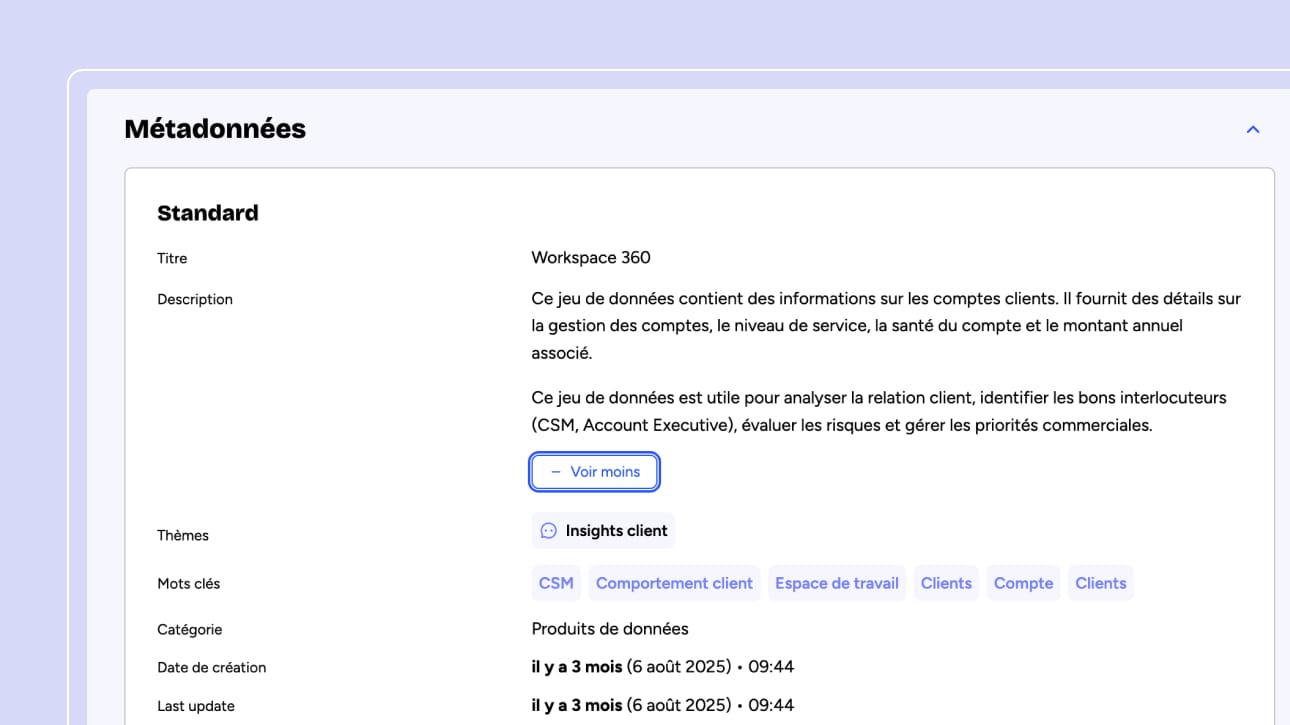Click the first description paragraph text
This screenshot has height=725, width=1290.
[885, 326]
